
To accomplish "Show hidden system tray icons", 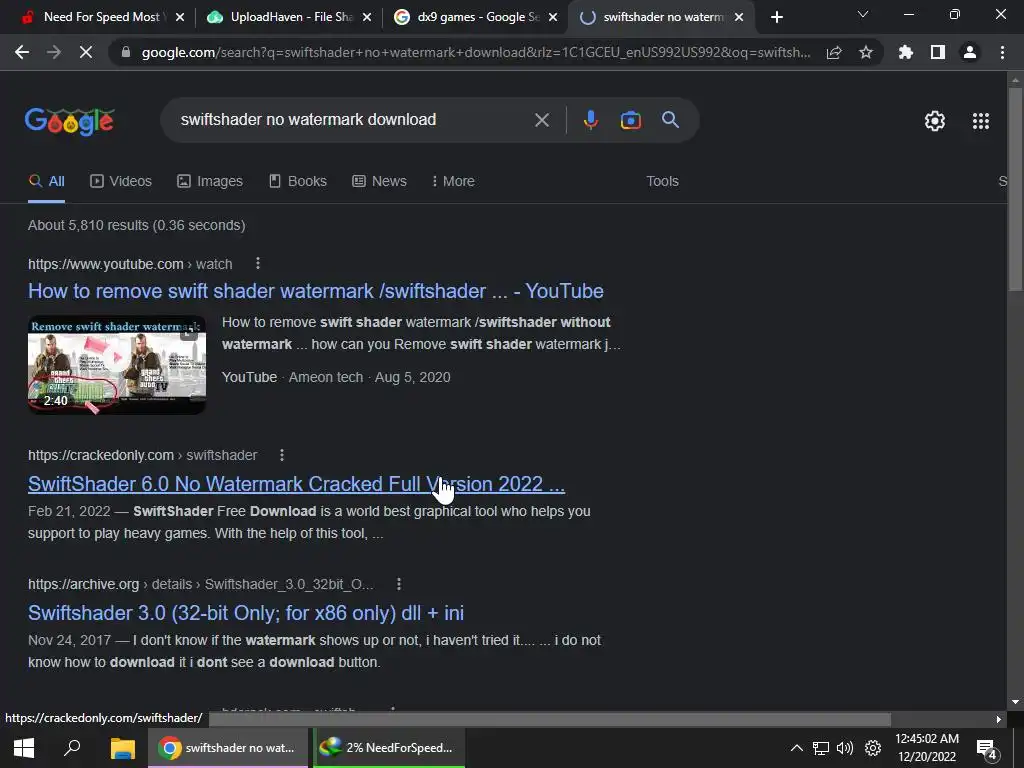I will click(796, 748).
